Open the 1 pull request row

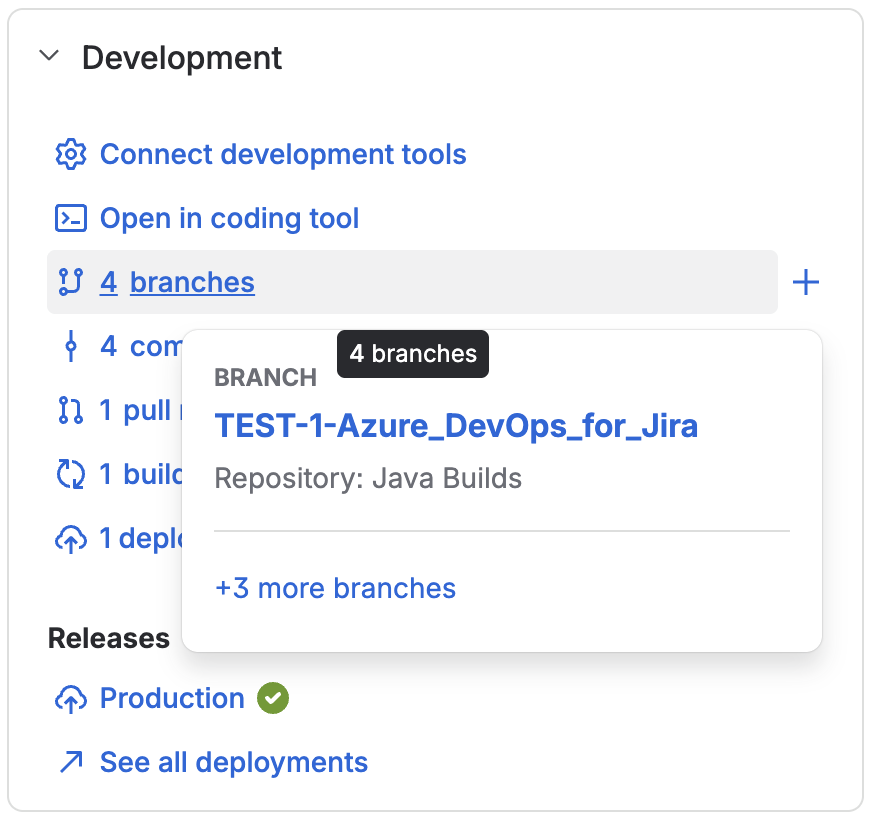[x=141, y=410]
